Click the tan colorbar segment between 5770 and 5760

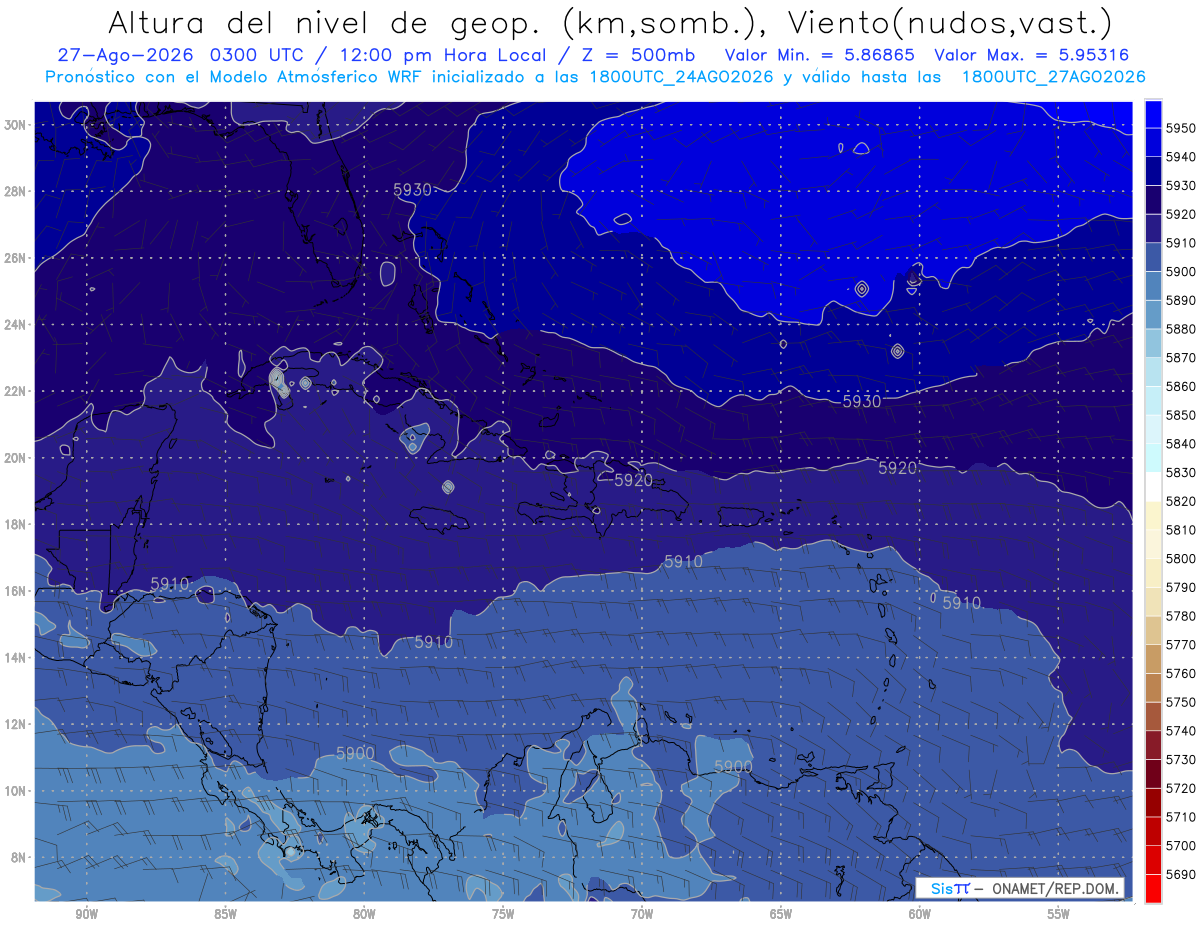(x=1153, y=659)
